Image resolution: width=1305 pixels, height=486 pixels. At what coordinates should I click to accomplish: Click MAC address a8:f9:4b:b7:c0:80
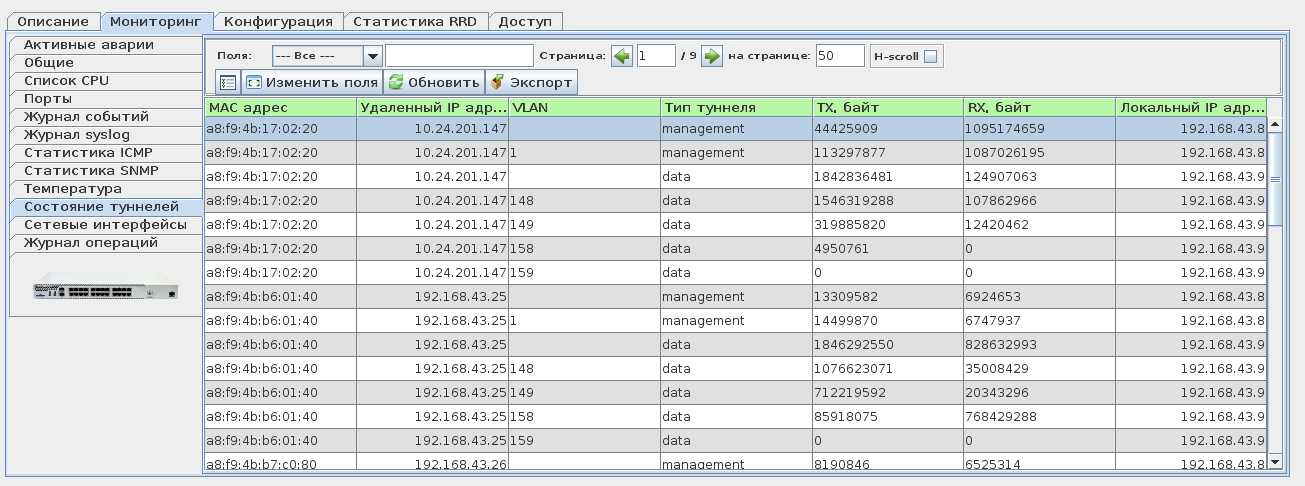280,463
